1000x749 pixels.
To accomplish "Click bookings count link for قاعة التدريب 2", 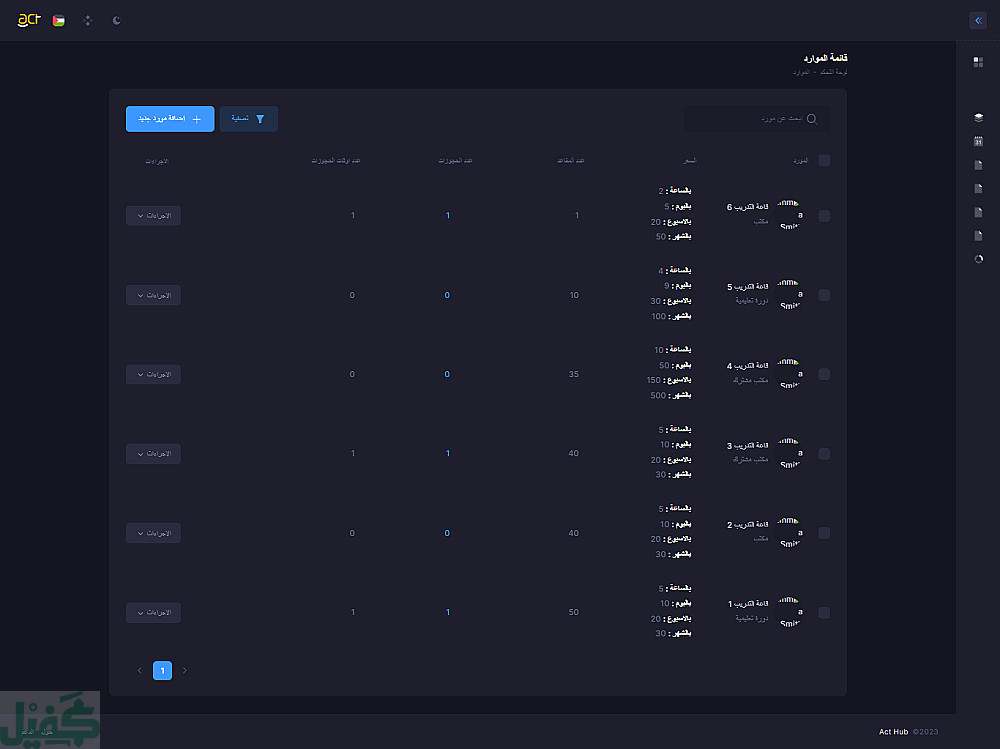I will 447,533.
